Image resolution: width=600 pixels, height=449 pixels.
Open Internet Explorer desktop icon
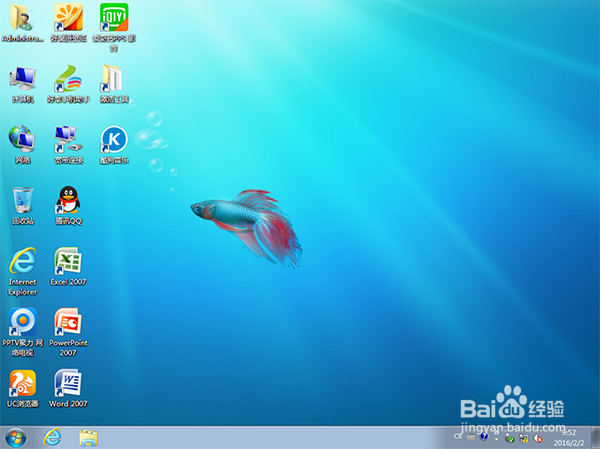click(23, 271)
